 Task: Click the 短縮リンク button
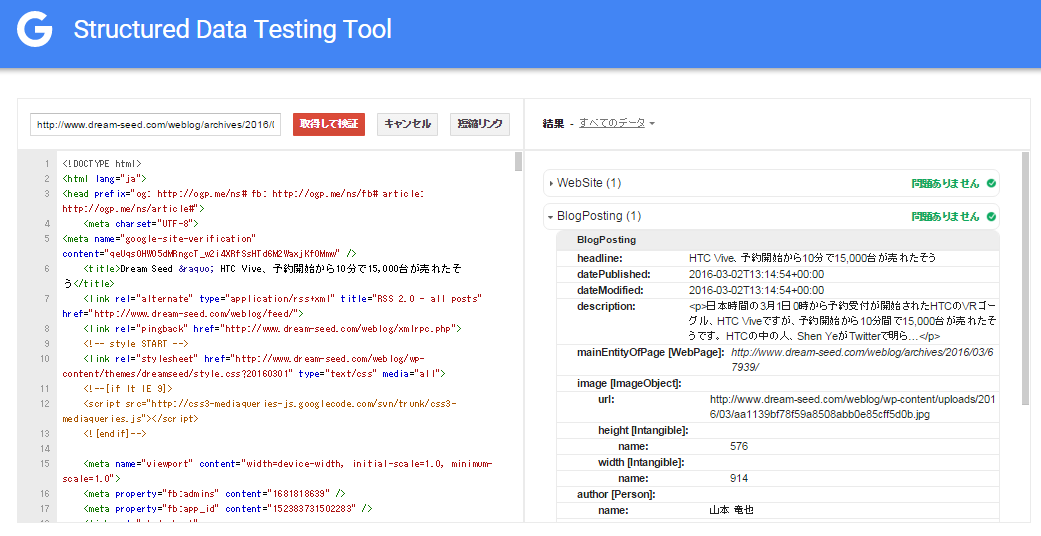(x=480, y=124)
